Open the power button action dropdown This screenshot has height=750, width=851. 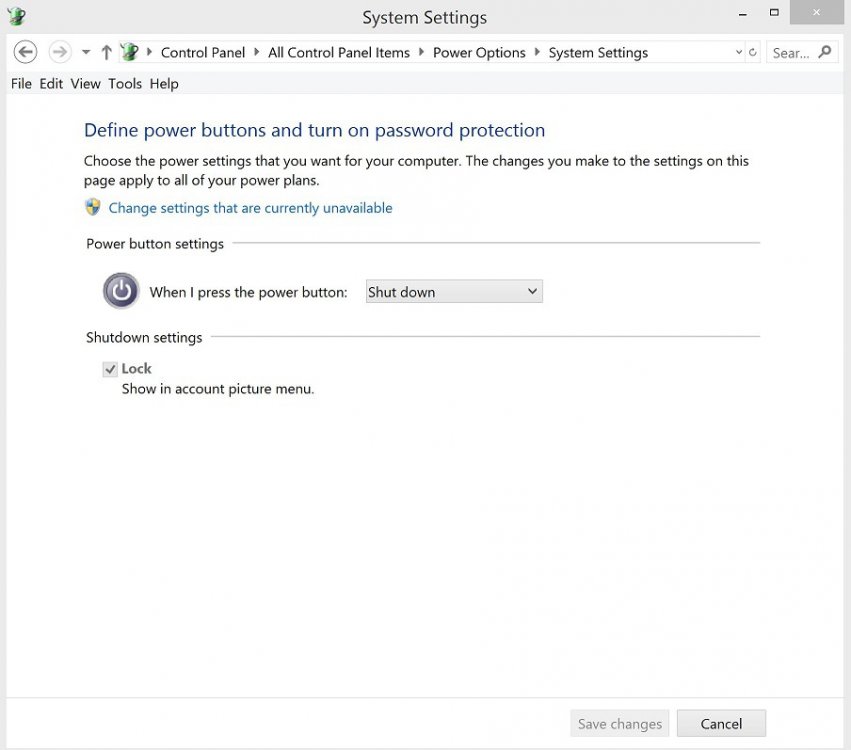[454, 292]
